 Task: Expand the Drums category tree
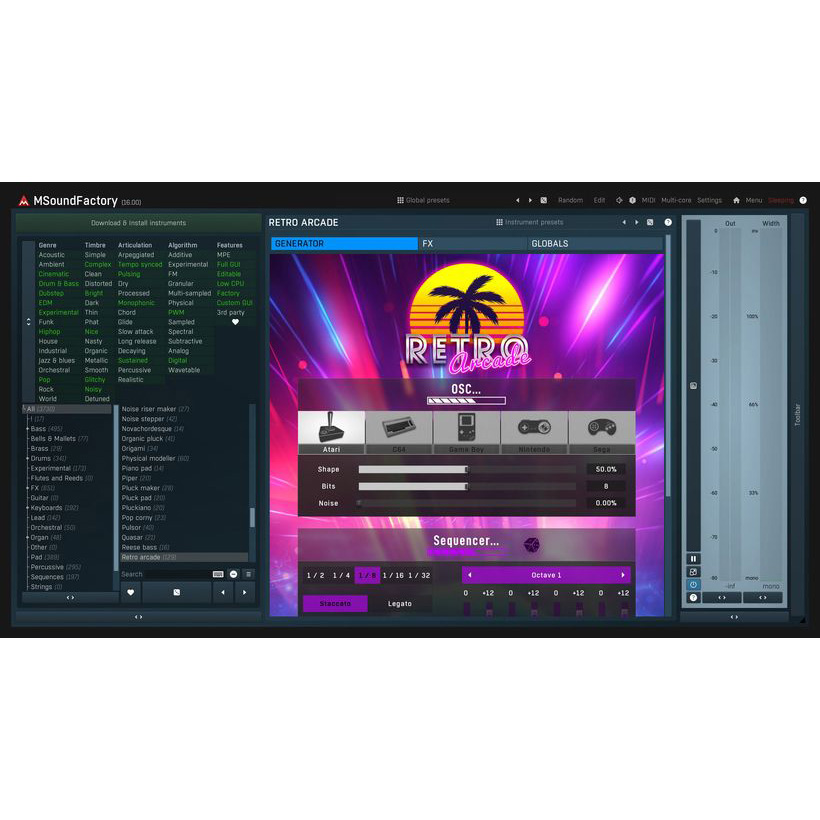(x=27, y=459)
